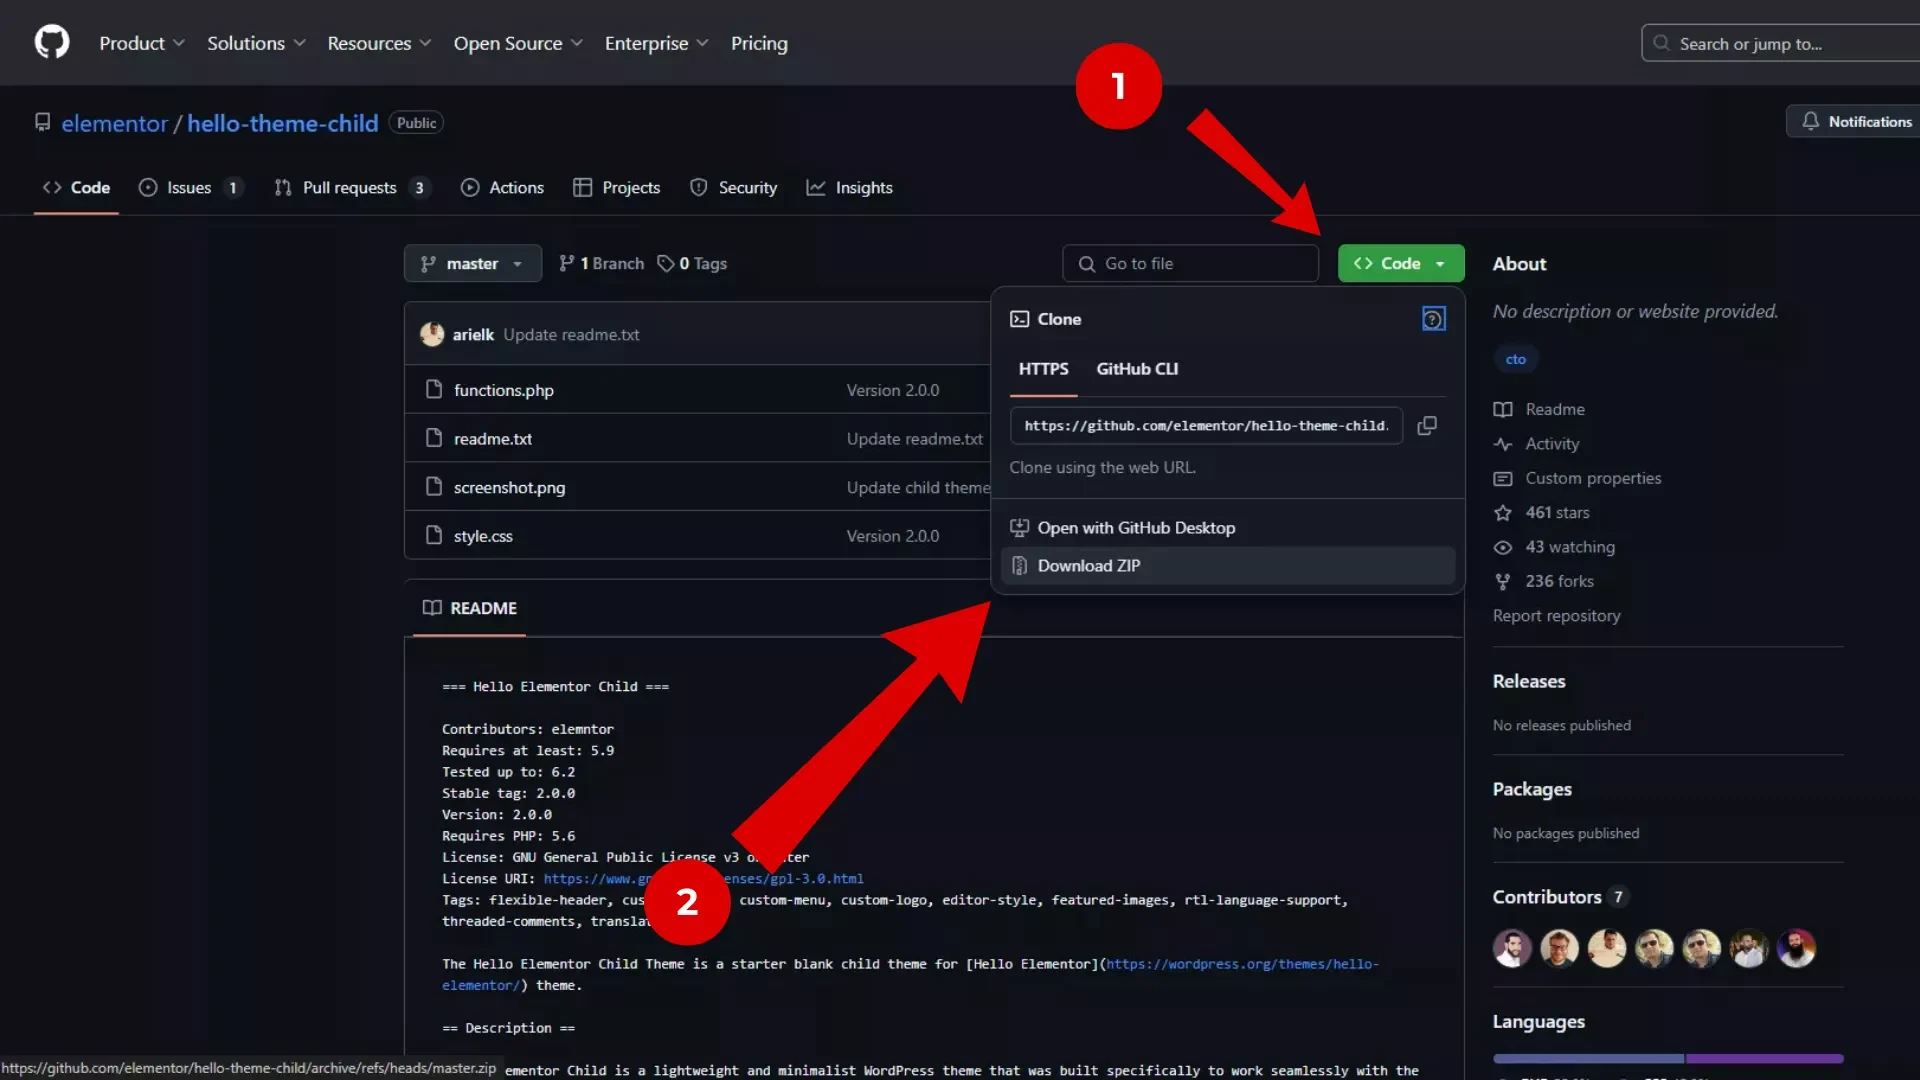Click the GitHub logo icon
The width and height of the screenshot is (1920, 1080).
pos(52,42)
